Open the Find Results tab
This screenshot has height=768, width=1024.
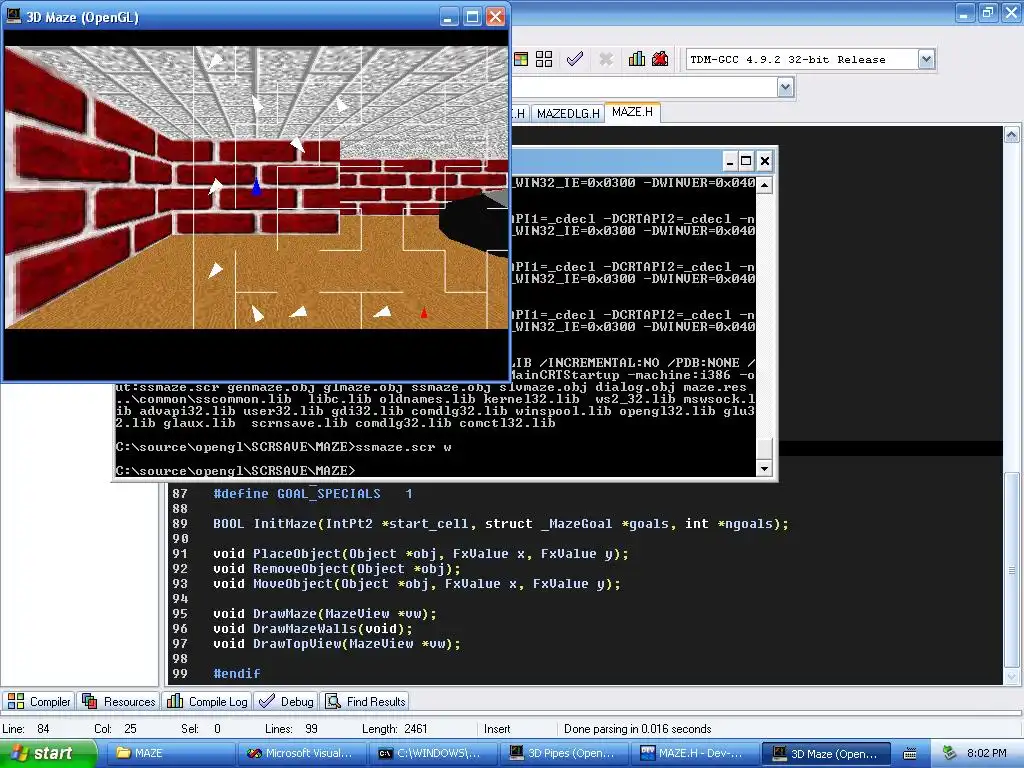pos(366,701)
